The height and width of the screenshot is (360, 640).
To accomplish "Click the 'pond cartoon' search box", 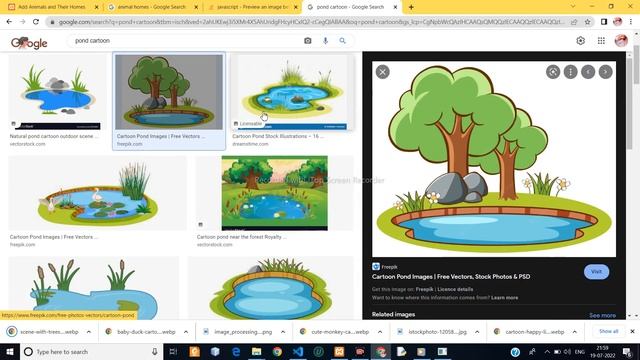I will tap(186, 41).
